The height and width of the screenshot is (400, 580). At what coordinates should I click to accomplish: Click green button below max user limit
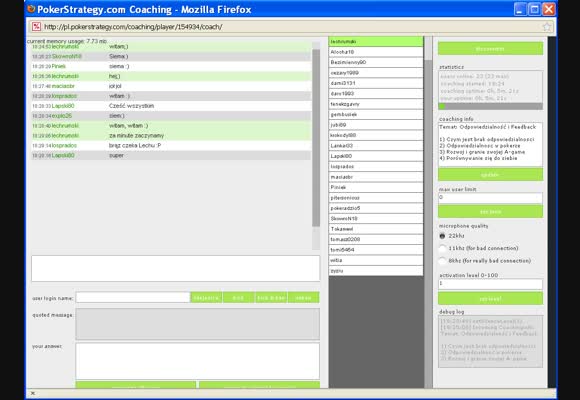pos(490,212)
